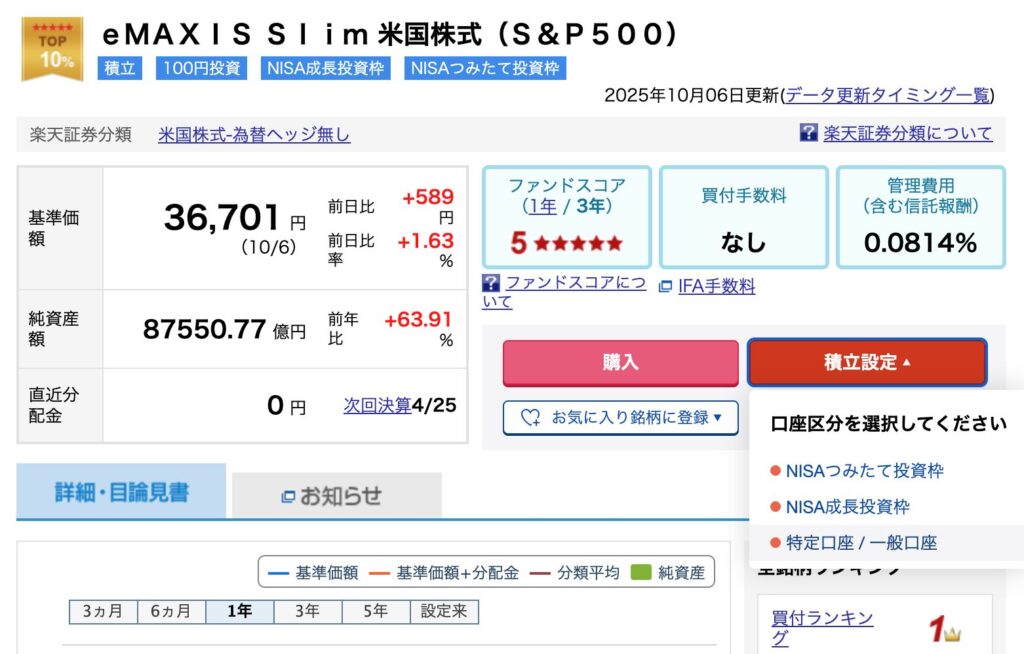Click the external window icon beside IFA手数料
Viewport: 1024px width, 654px height.
[x=666, y=287]
